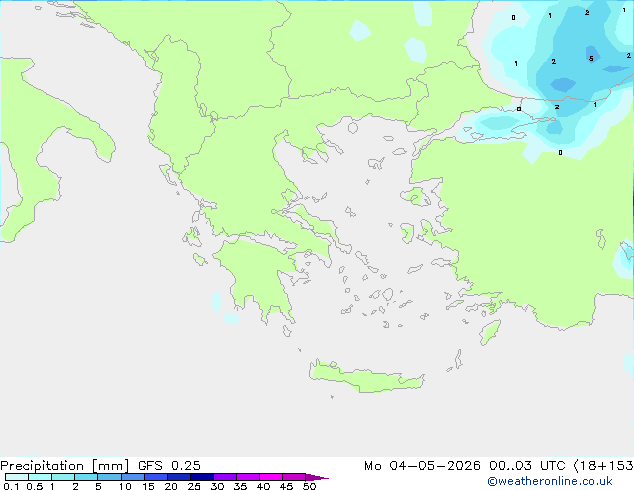Click the '00..03 UTC' time text
634x490 pixels.
pos(527,466)
